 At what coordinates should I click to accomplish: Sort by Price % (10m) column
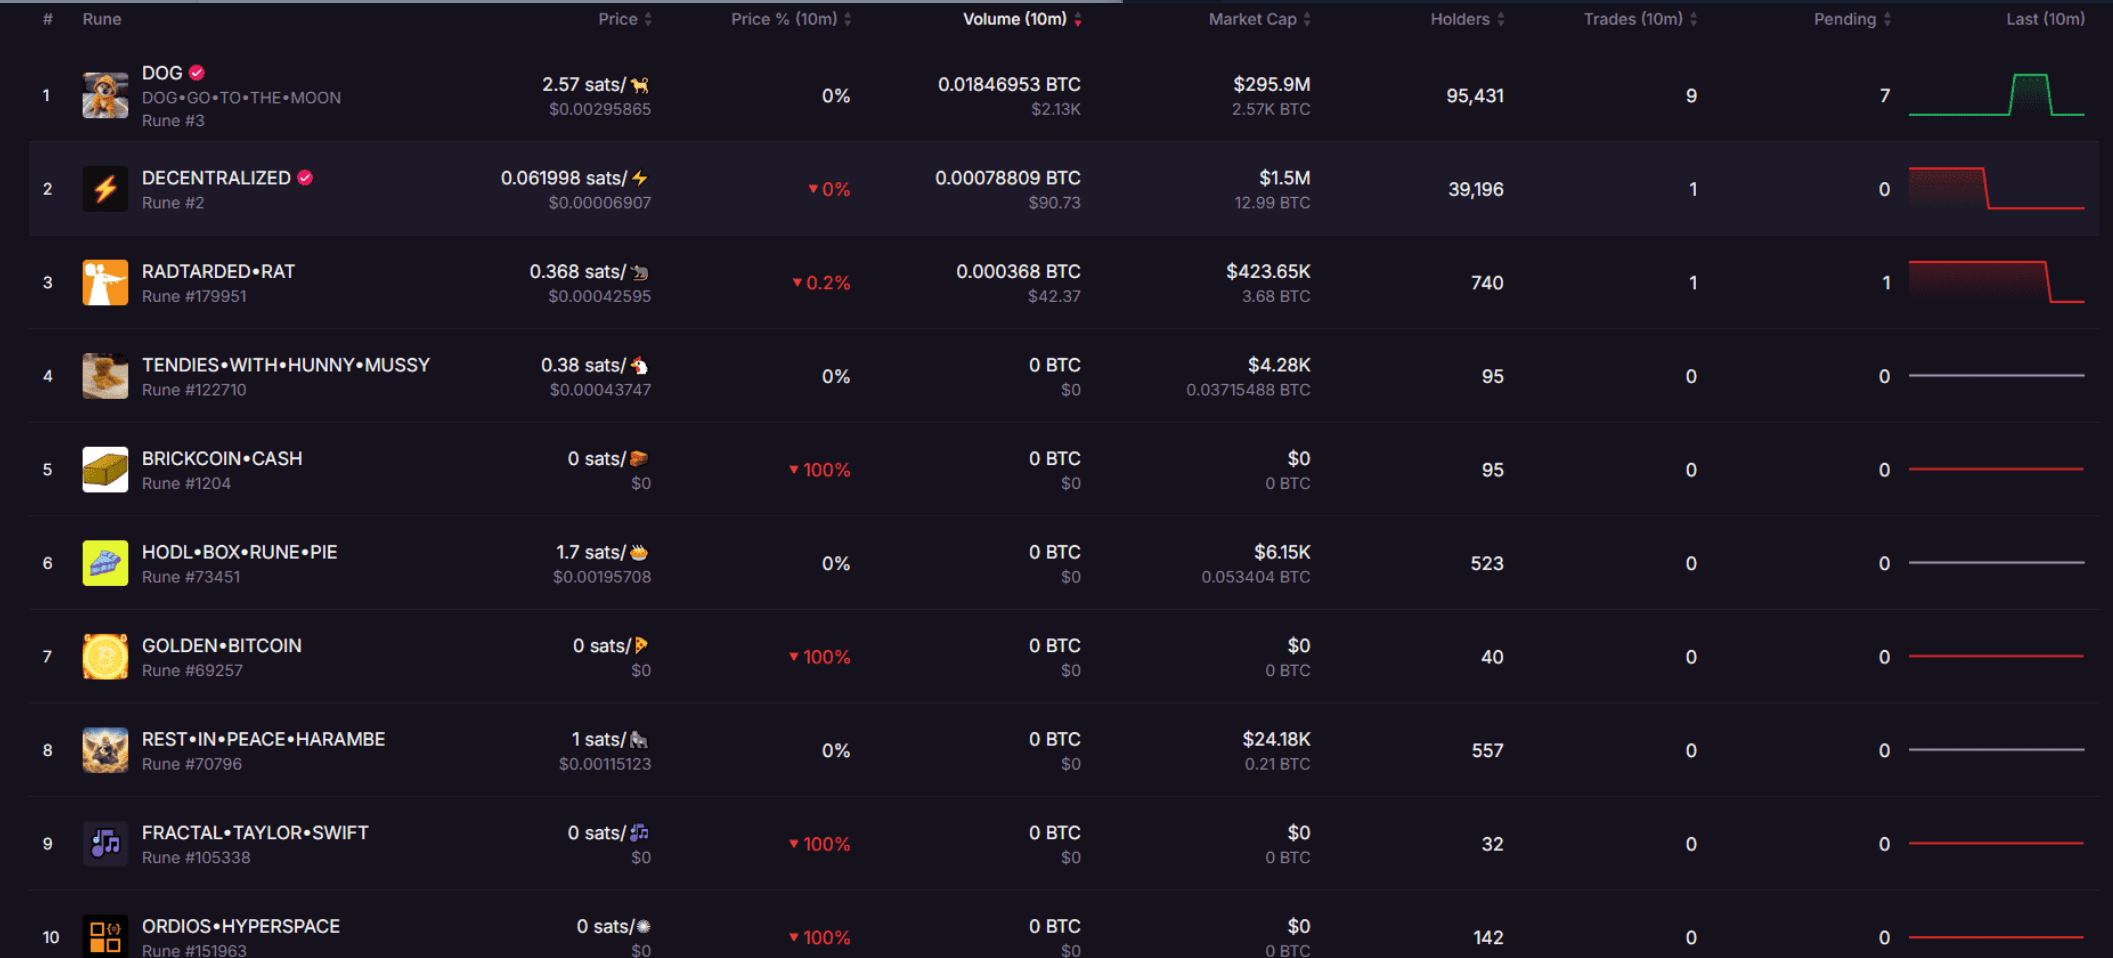(791, 19)
